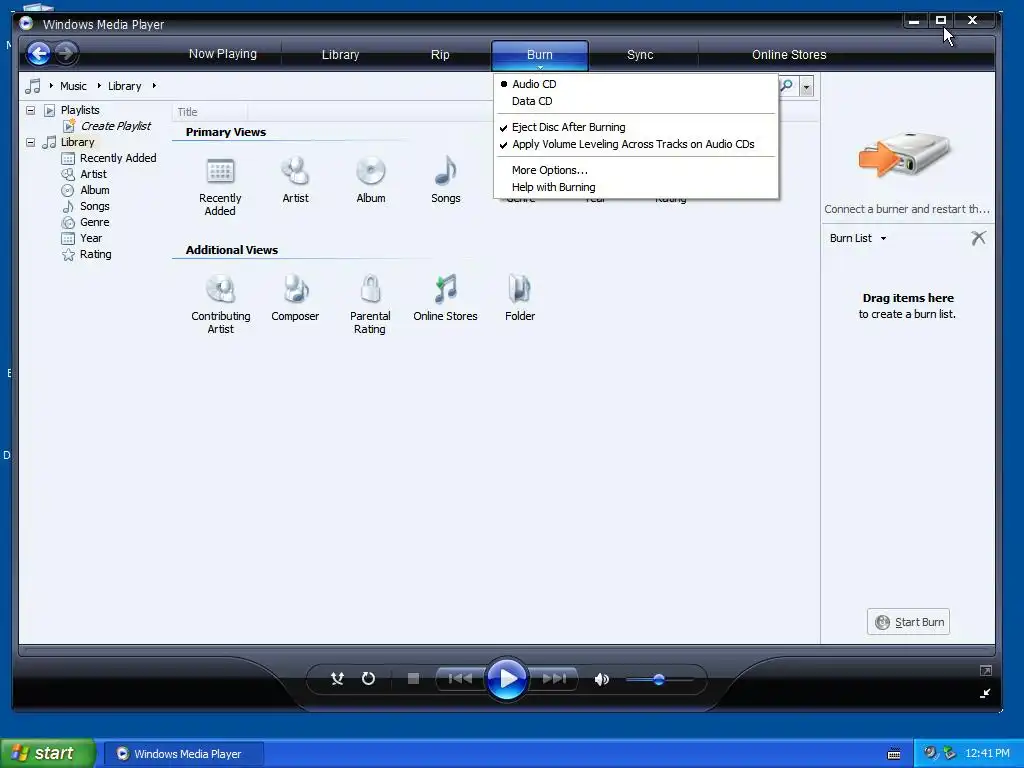Switch to the Sync tab
This screenshot has width=1024, height=768.
[x=640, y=54]
